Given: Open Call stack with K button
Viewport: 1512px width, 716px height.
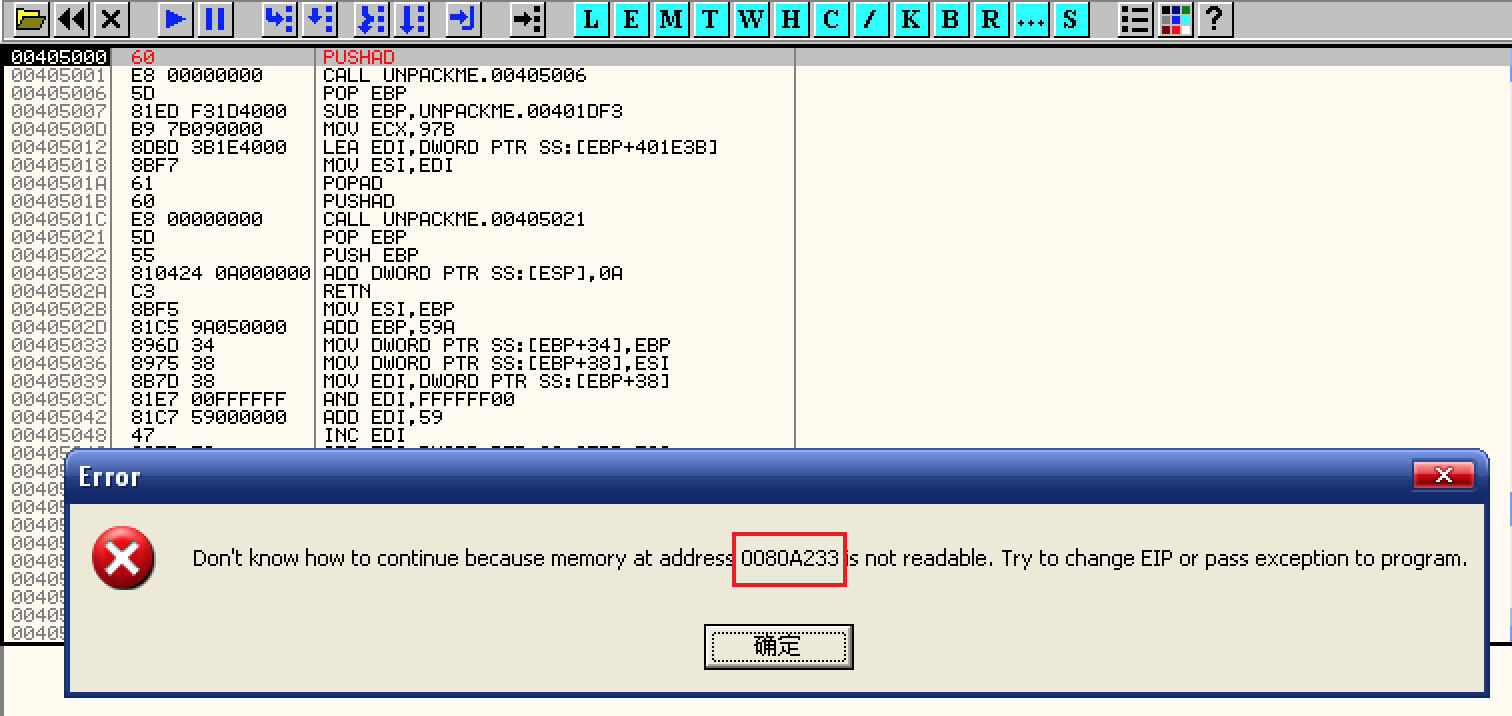Looking at the screenshot, I should pyautogui.click(x=910, y=18).
